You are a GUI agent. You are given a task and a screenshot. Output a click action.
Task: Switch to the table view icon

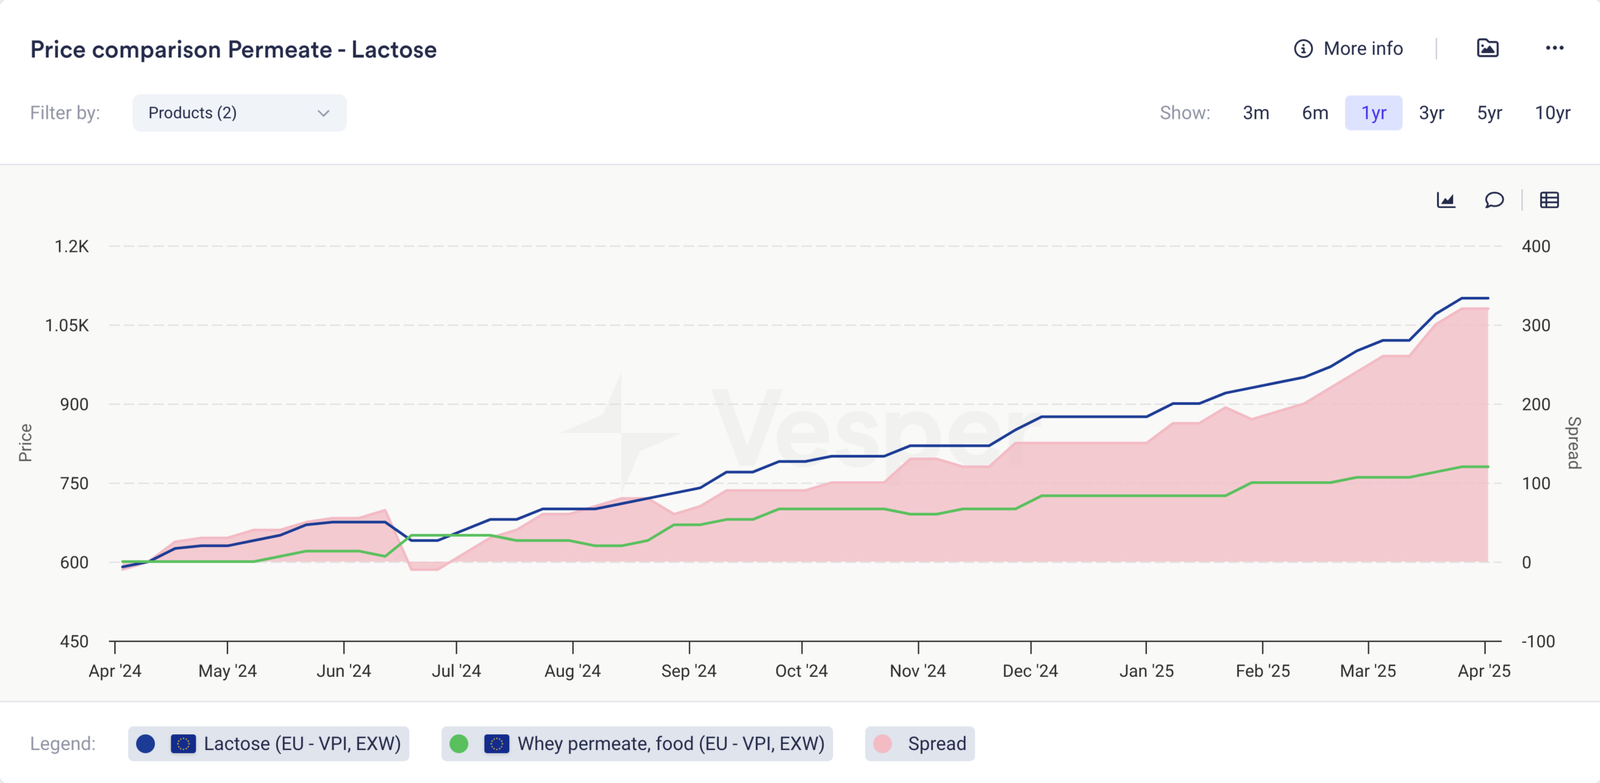pyautogui.click(x=1549, y=200)
